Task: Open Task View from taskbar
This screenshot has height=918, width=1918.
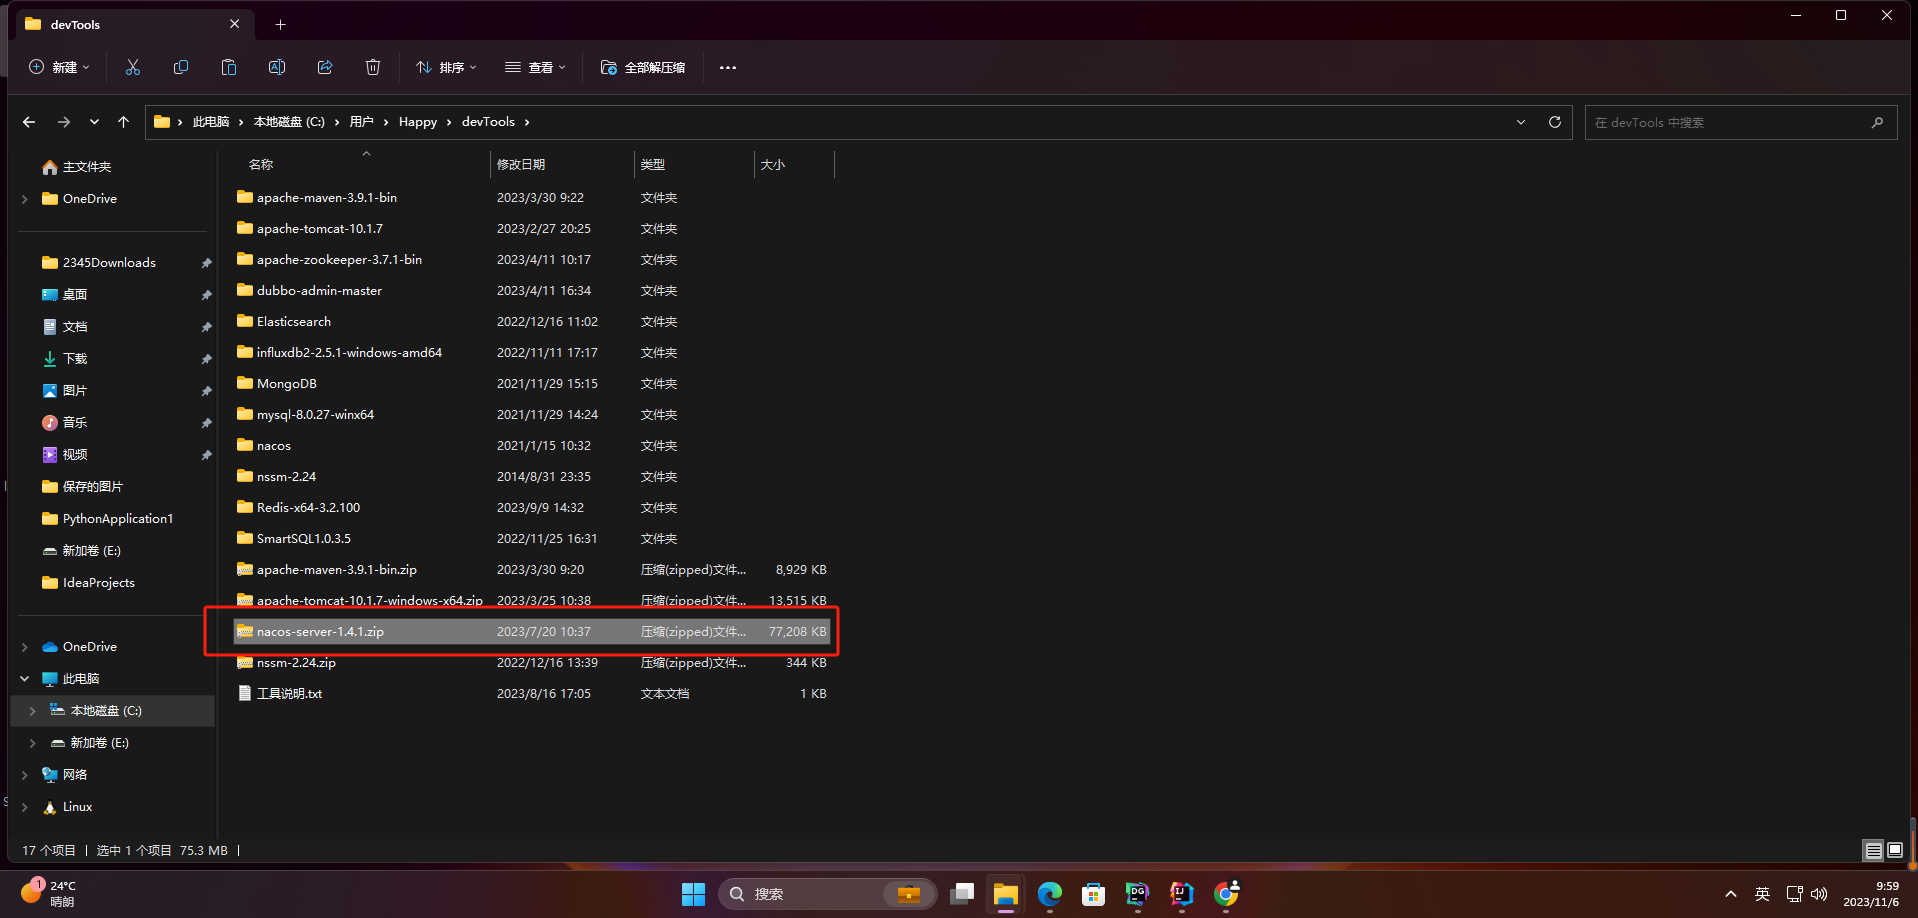Action: point(962,894)
